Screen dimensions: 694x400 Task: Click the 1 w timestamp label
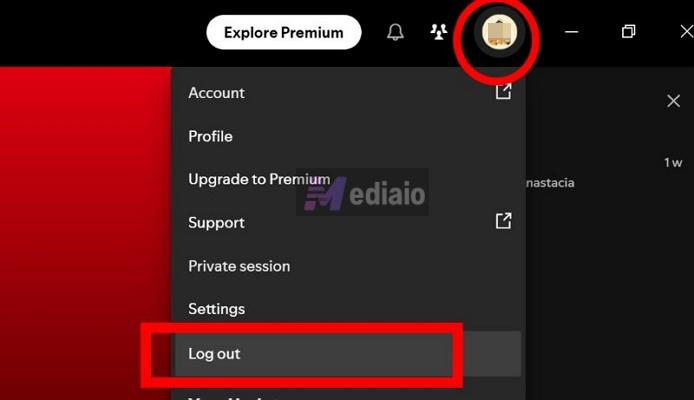[x=673, y=163]
